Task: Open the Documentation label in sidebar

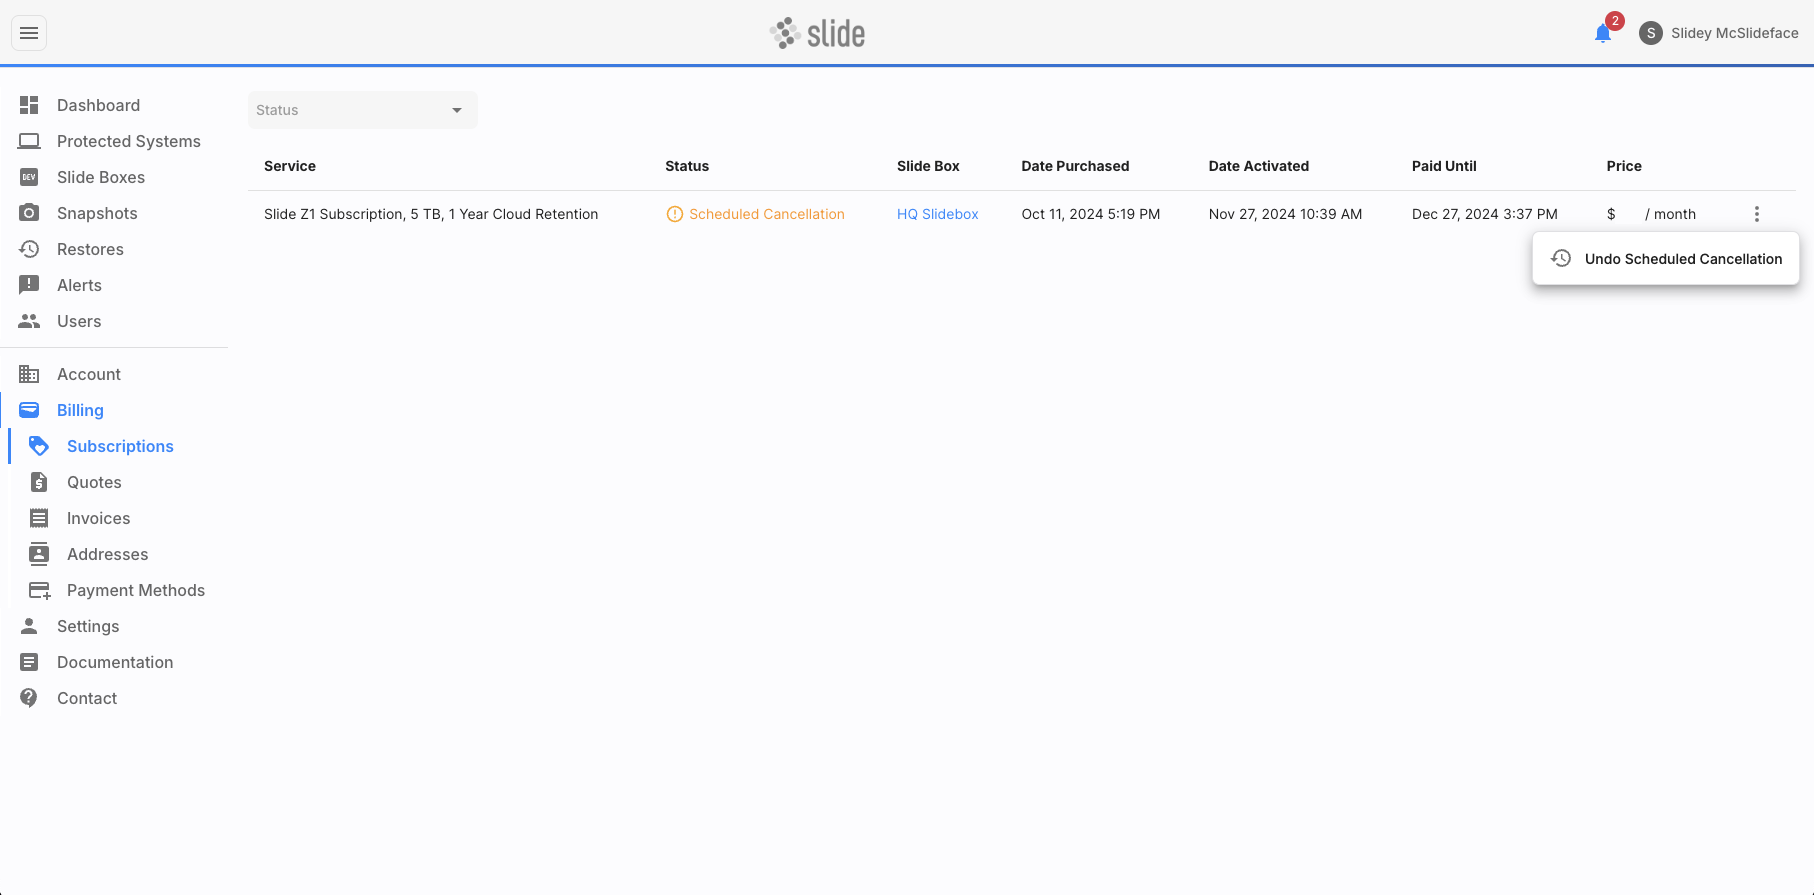Action: pyautogui.click(x=115, y=662)
